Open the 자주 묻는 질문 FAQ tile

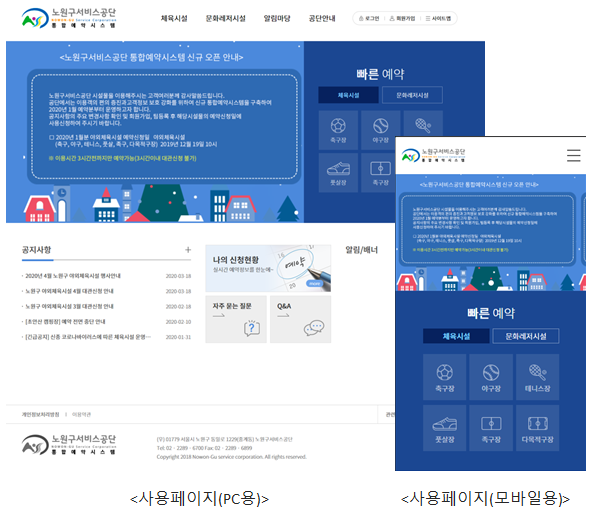(236, 319)
